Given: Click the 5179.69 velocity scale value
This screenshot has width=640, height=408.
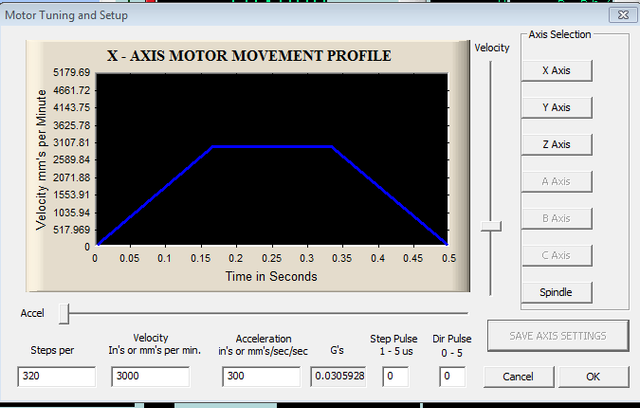Looking at the screenshot, I should [x=72, y=73].
